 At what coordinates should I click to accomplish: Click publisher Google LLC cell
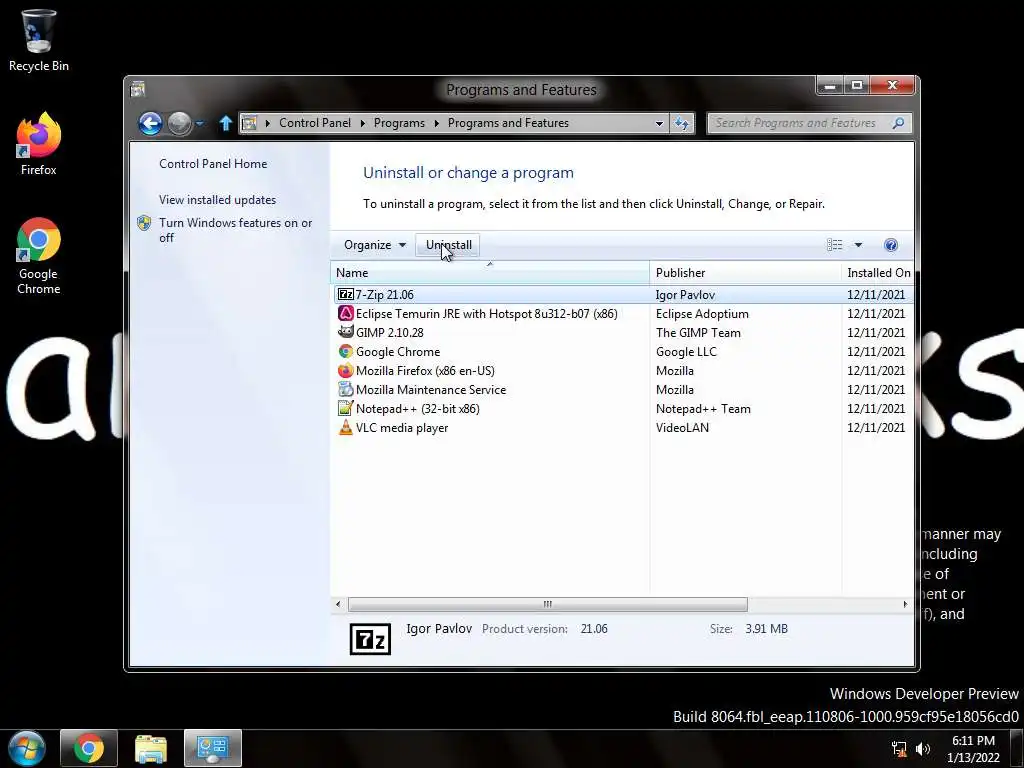click(x=686, y=351)
